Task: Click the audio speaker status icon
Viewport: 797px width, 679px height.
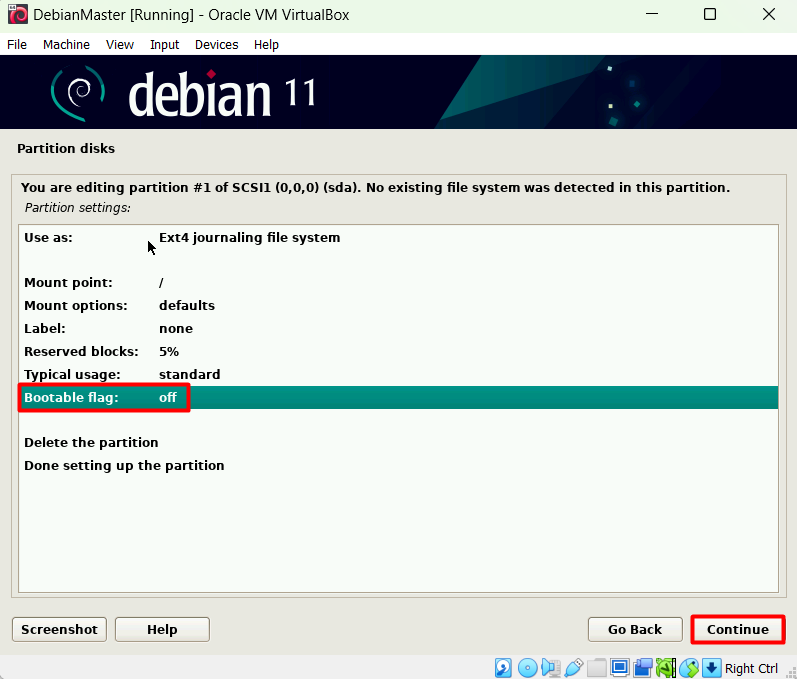Action: pyautogui.click(x=550, y=668)
